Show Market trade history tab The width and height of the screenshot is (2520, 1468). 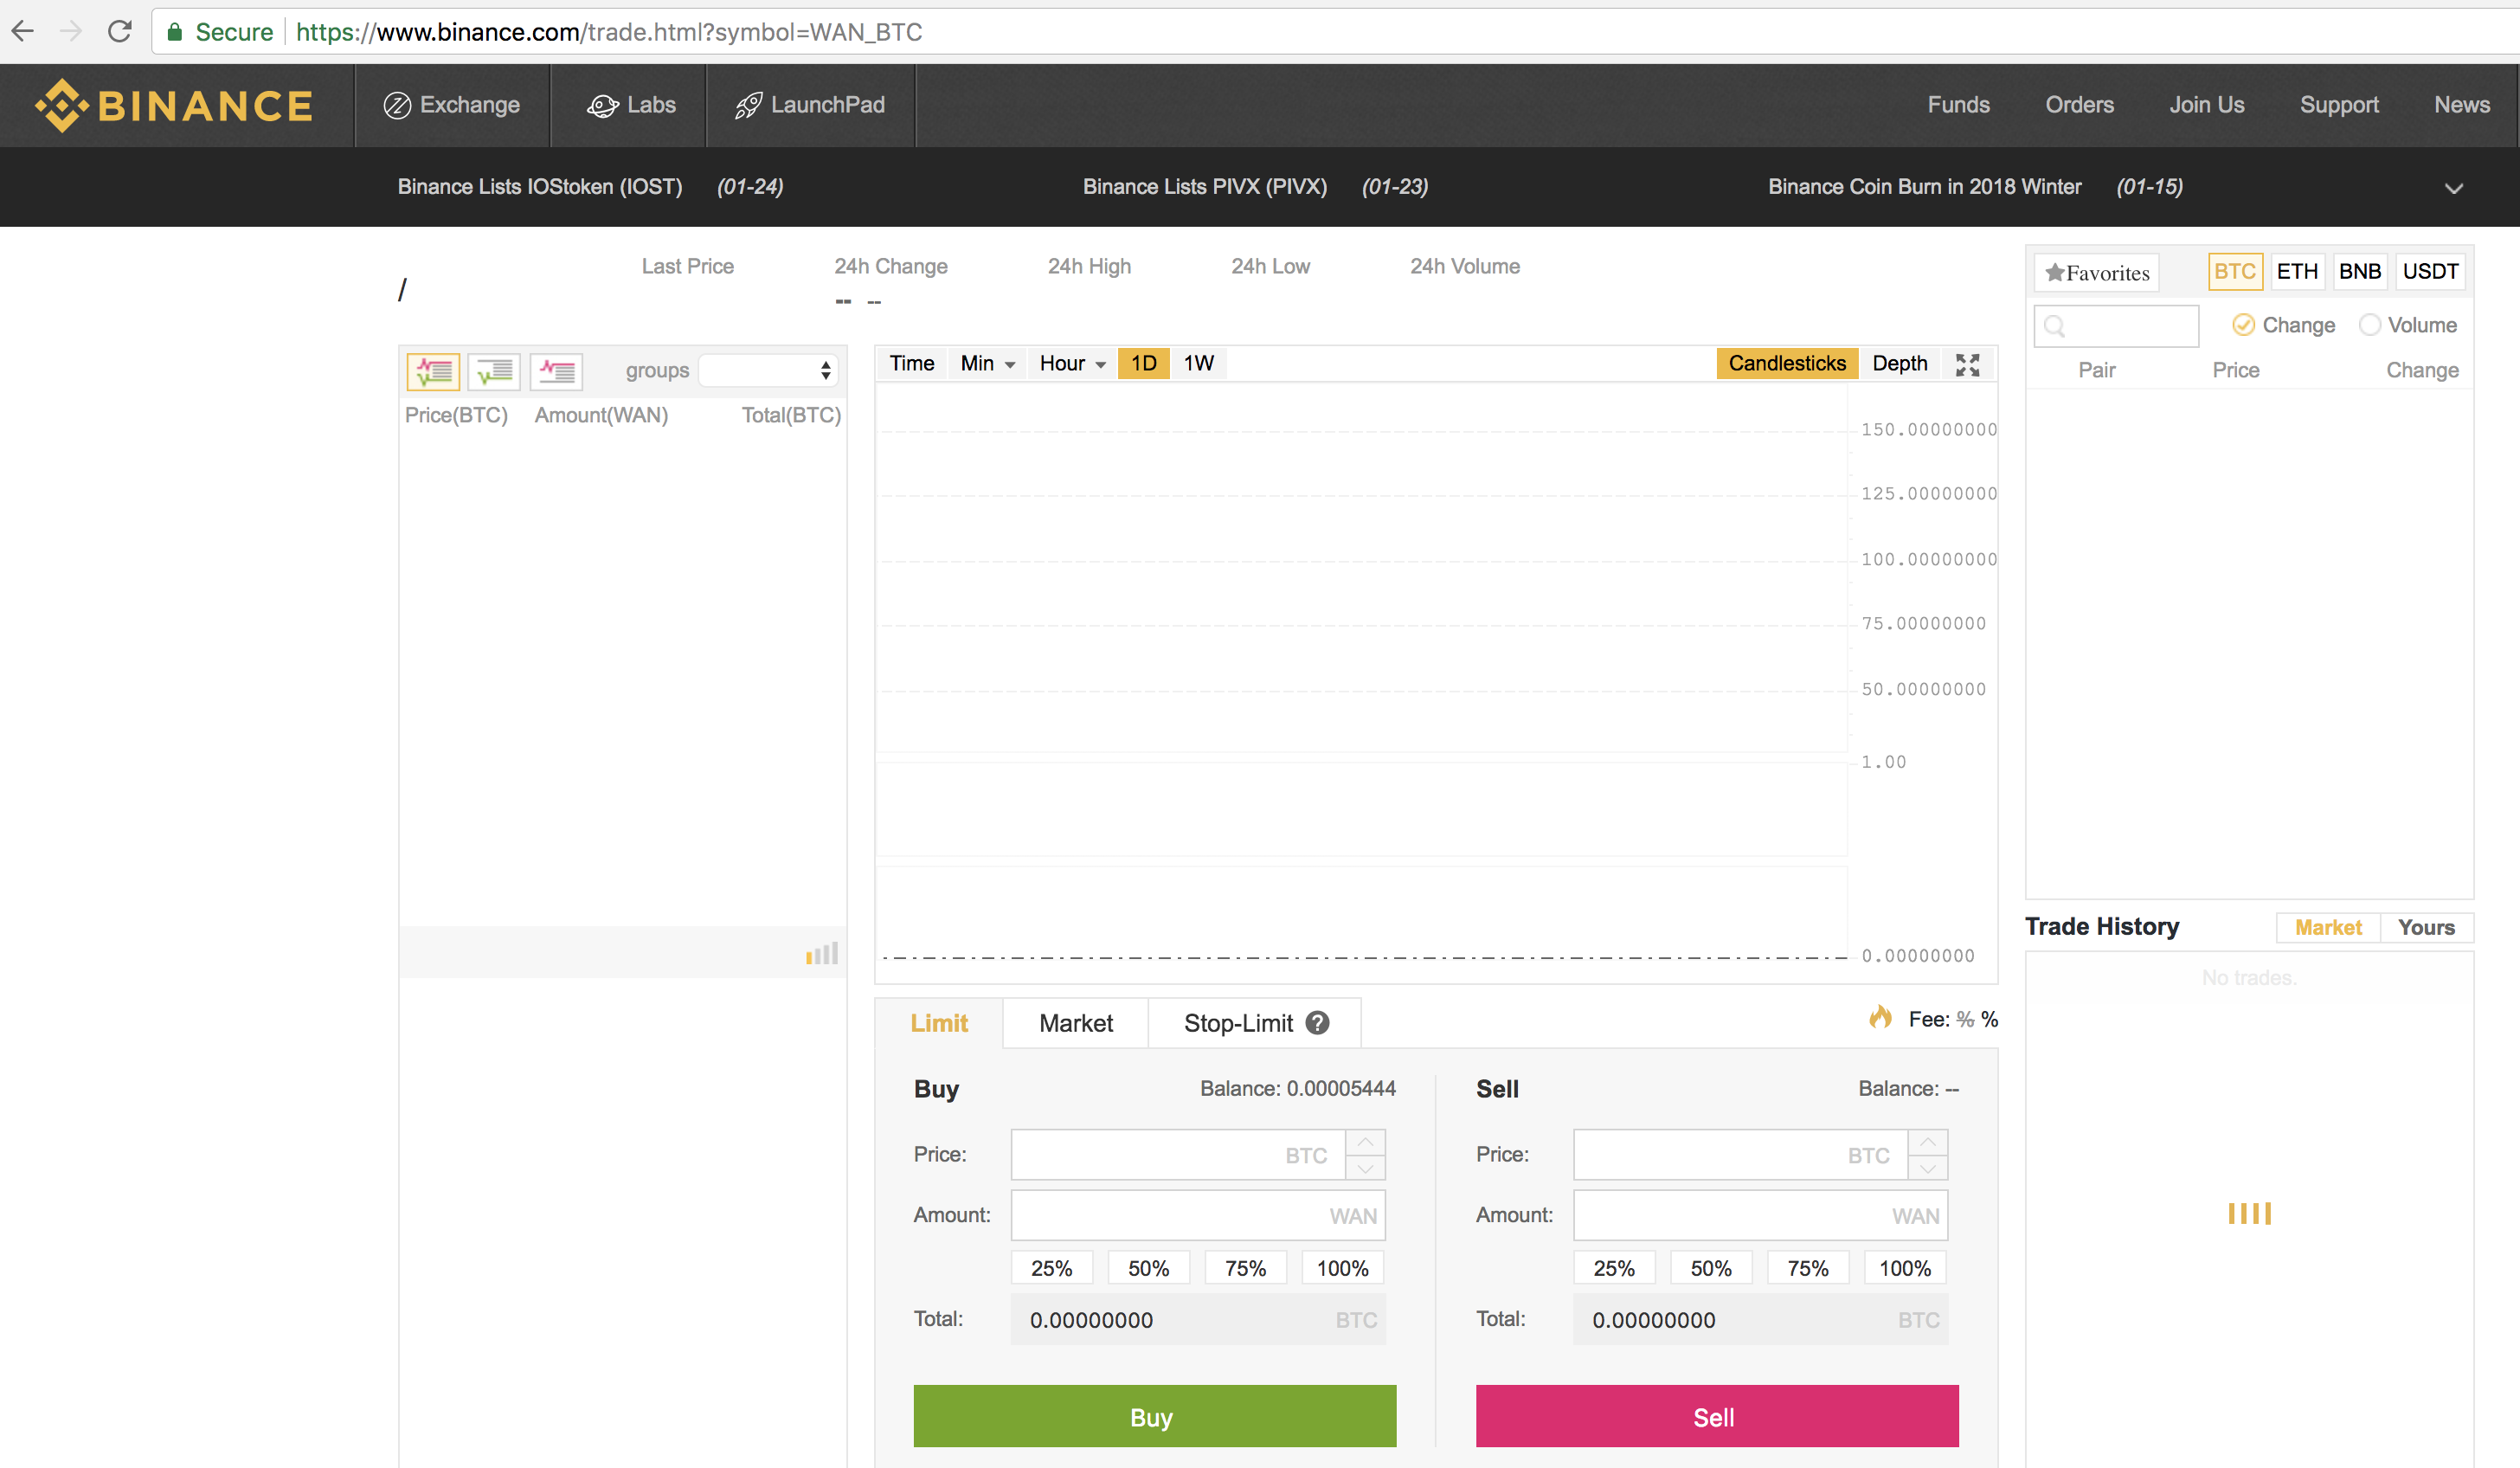pos(2328,927)
